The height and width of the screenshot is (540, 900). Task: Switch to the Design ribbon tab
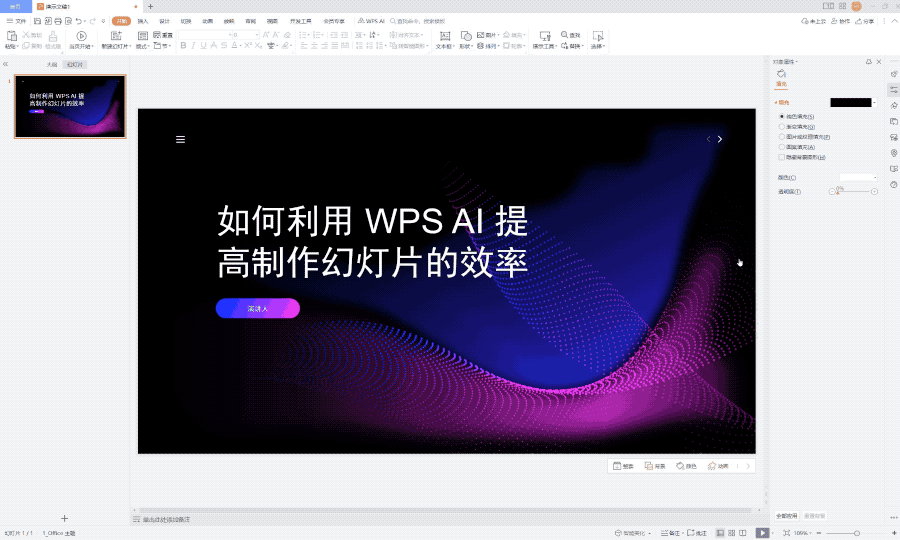point(165,21)
